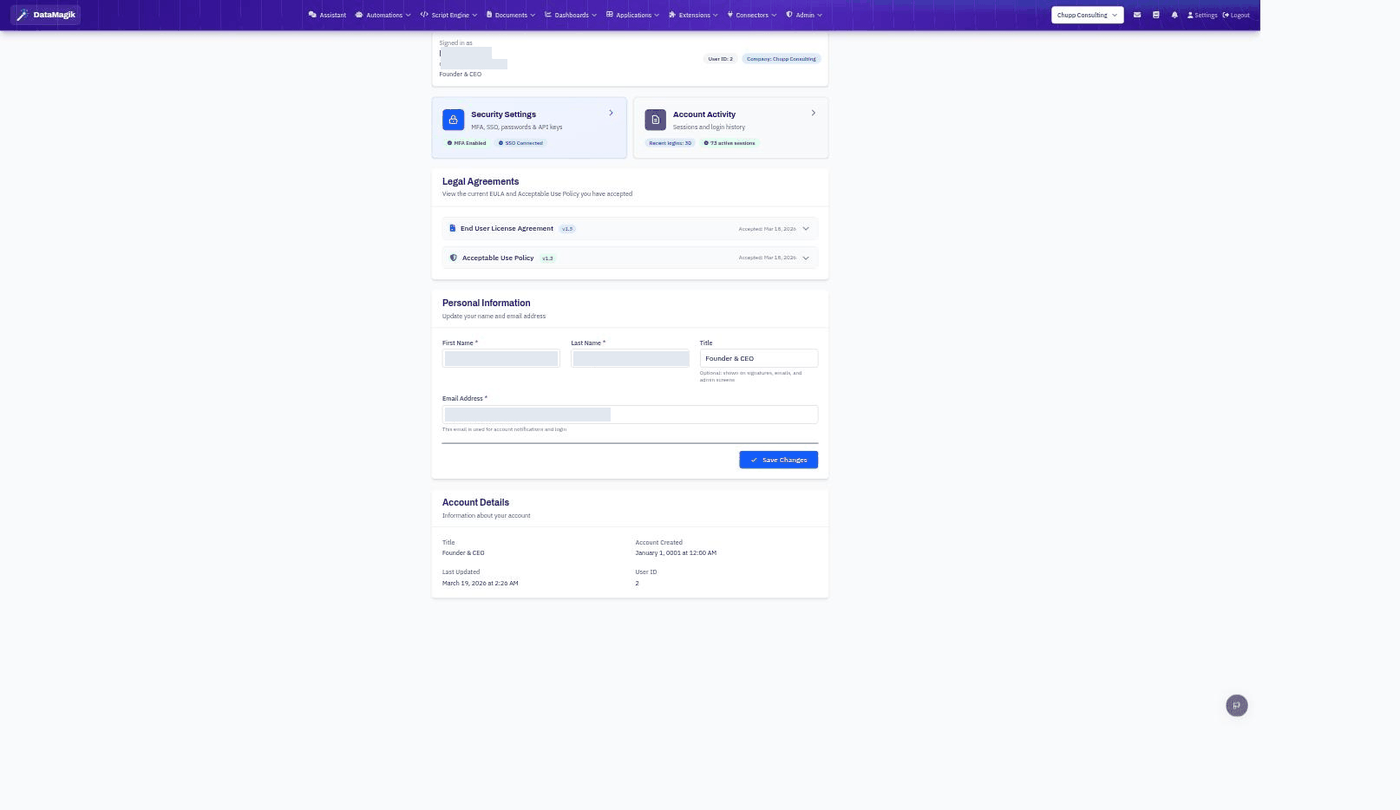Open the Connectors dropdown
Screen dimensions: 1400x810
coord(751,15)
